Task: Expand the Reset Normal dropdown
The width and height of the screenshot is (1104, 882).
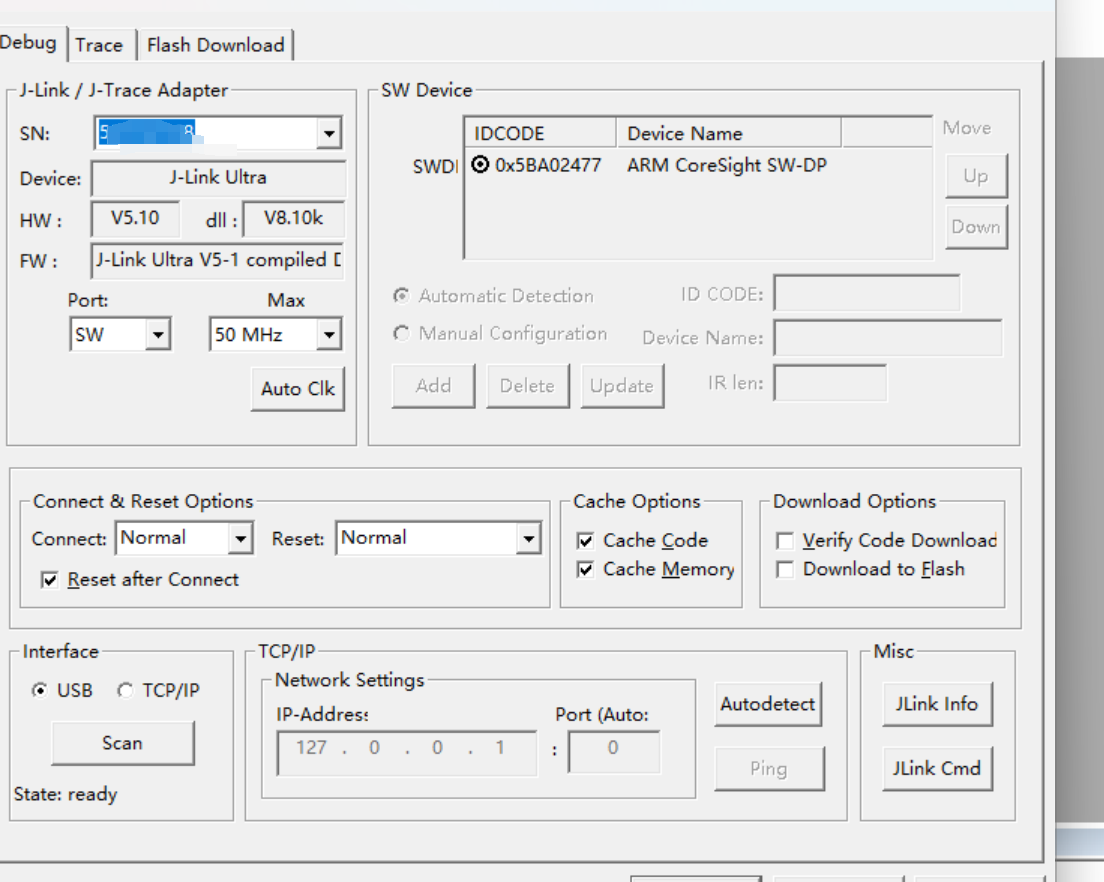Action: pyautogui.click(x=528, y=538)
